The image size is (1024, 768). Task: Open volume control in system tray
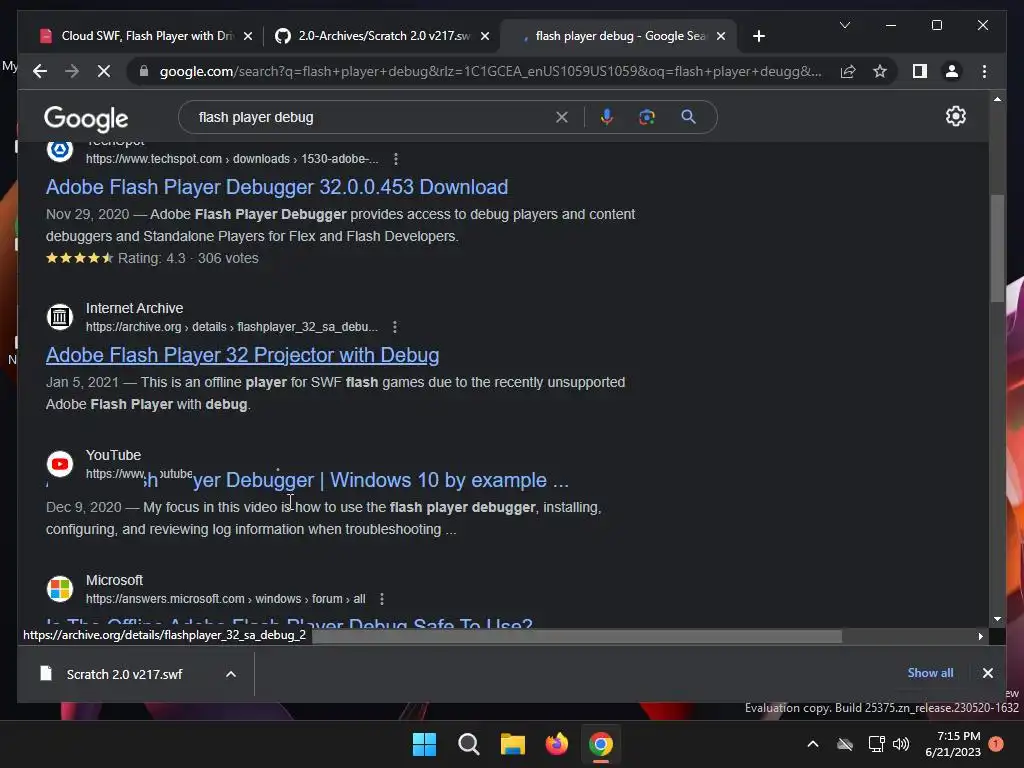click(901, 744)
